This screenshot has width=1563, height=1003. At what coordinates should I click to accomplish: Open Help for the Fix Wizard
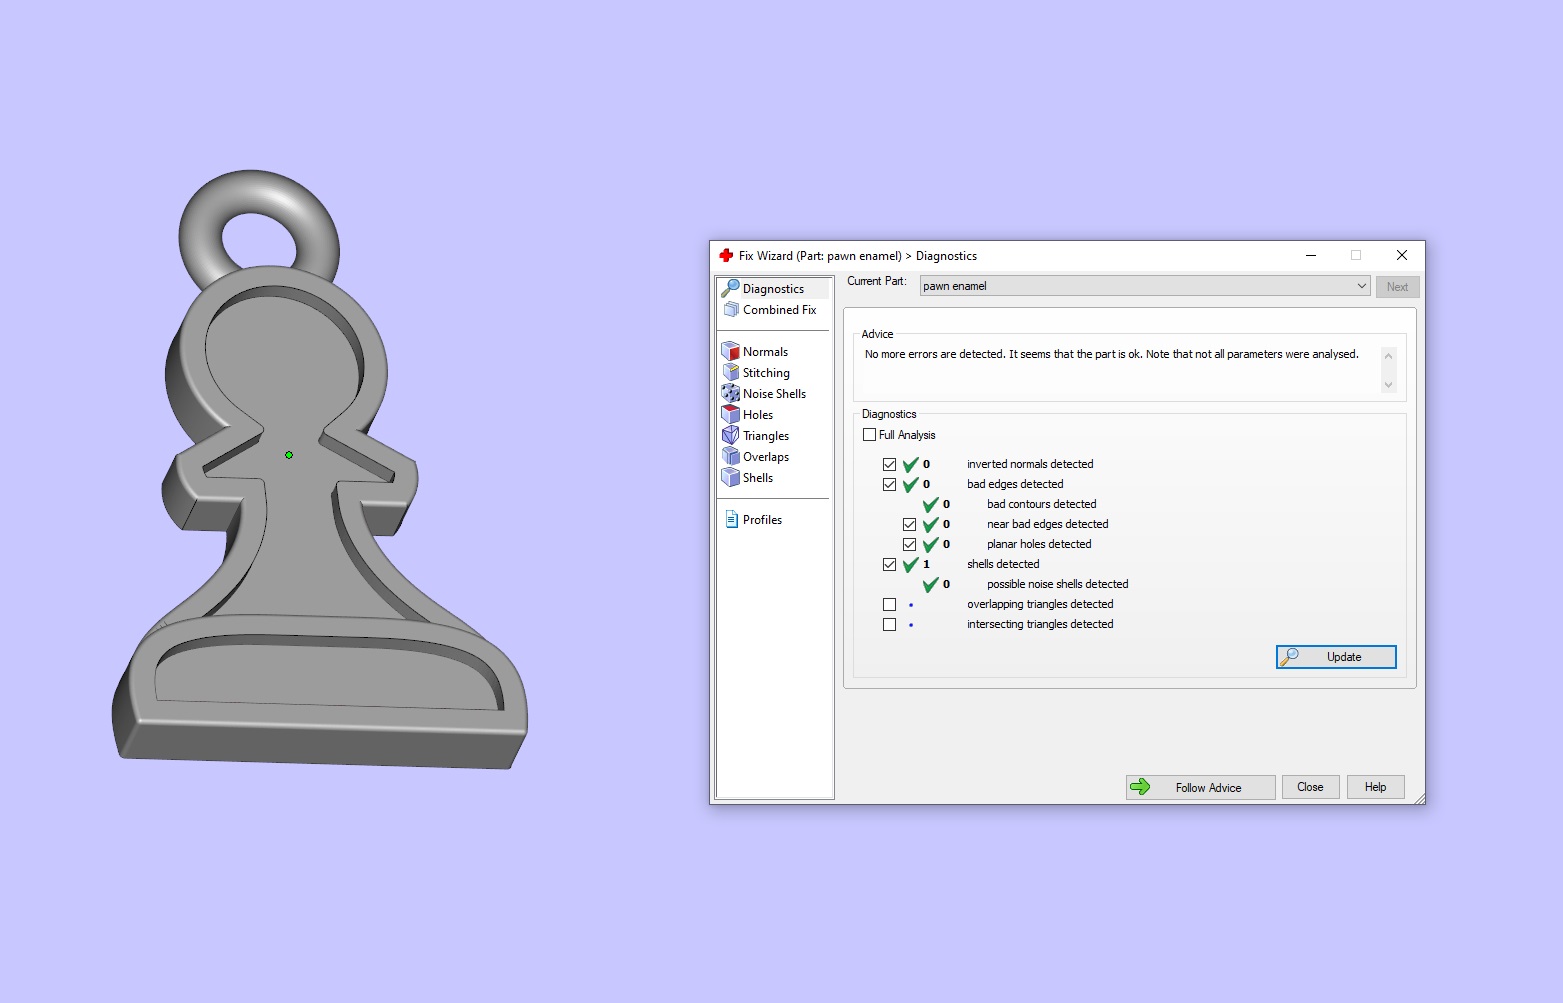(x=1375, y=787)
